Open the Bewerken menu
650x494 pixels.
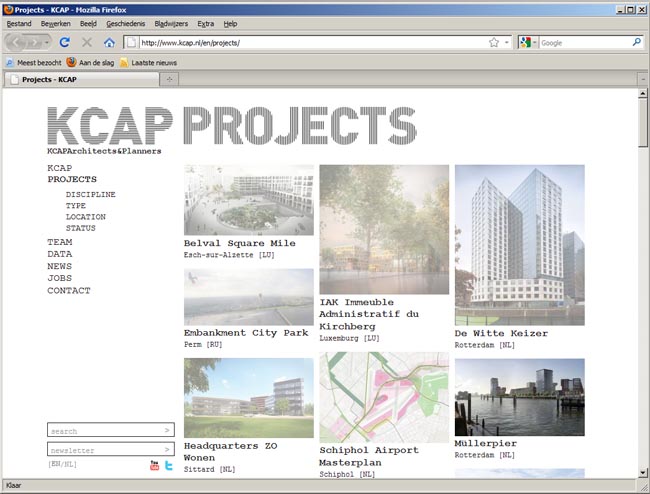(x=56, y=24)
